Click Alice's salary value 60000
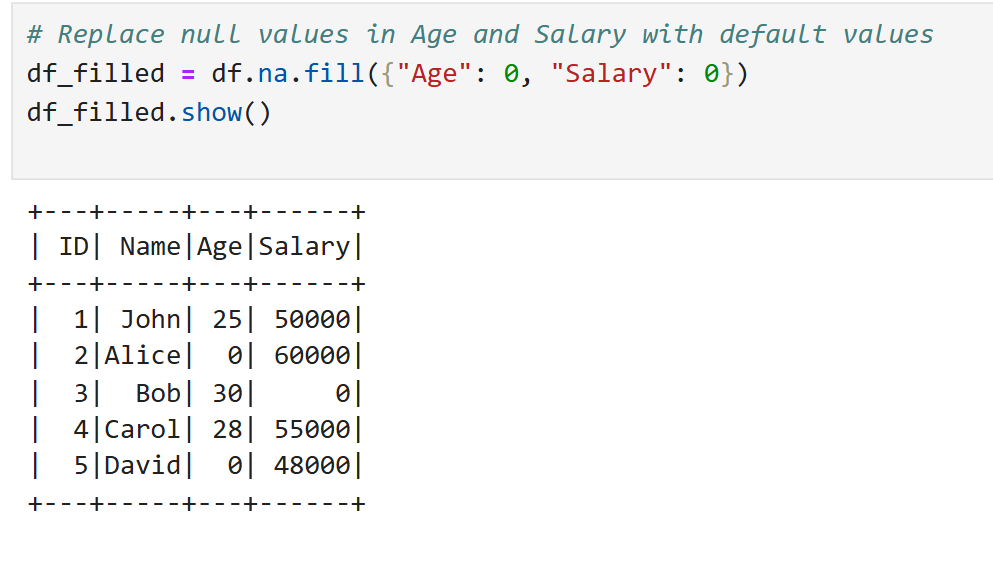This screenshot has height=561, width=993. pos(312,356)
